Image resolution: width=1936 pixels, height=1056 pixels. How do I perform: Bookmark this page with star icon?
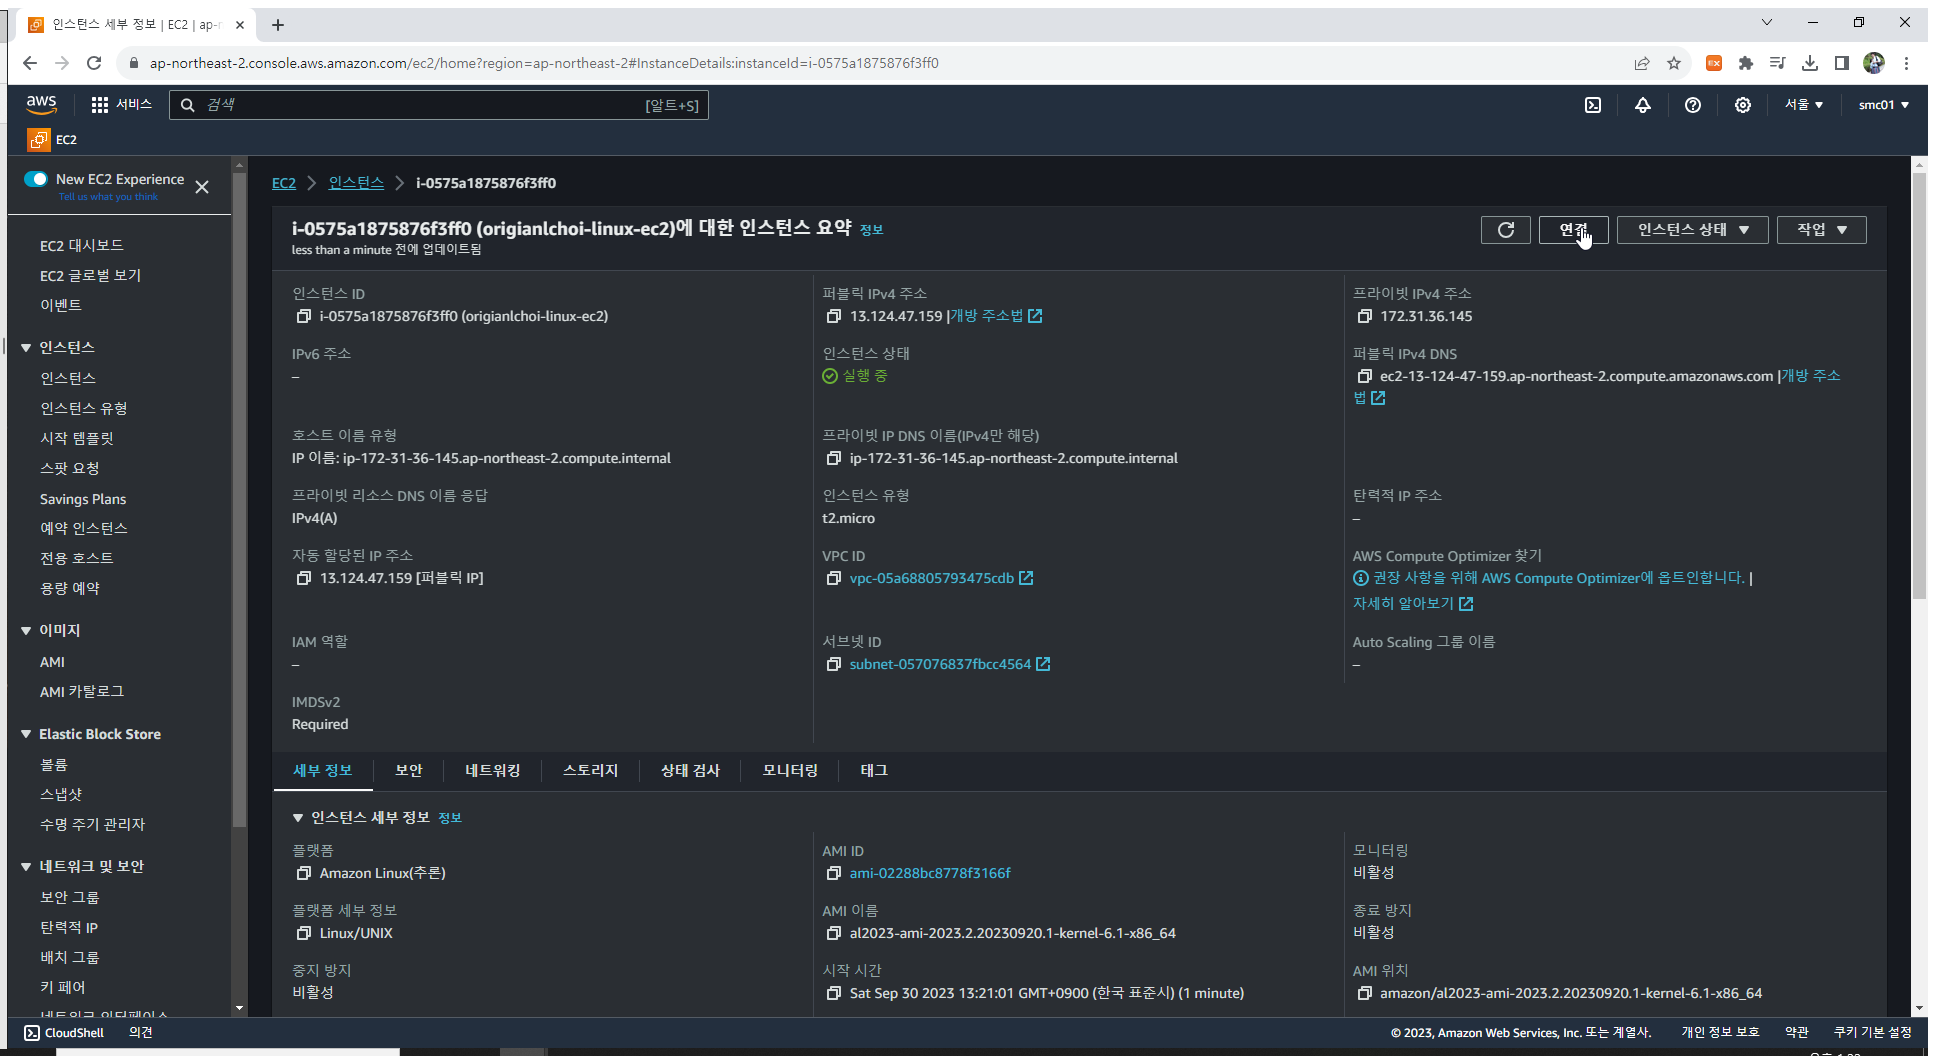(x=1674, y=63)
